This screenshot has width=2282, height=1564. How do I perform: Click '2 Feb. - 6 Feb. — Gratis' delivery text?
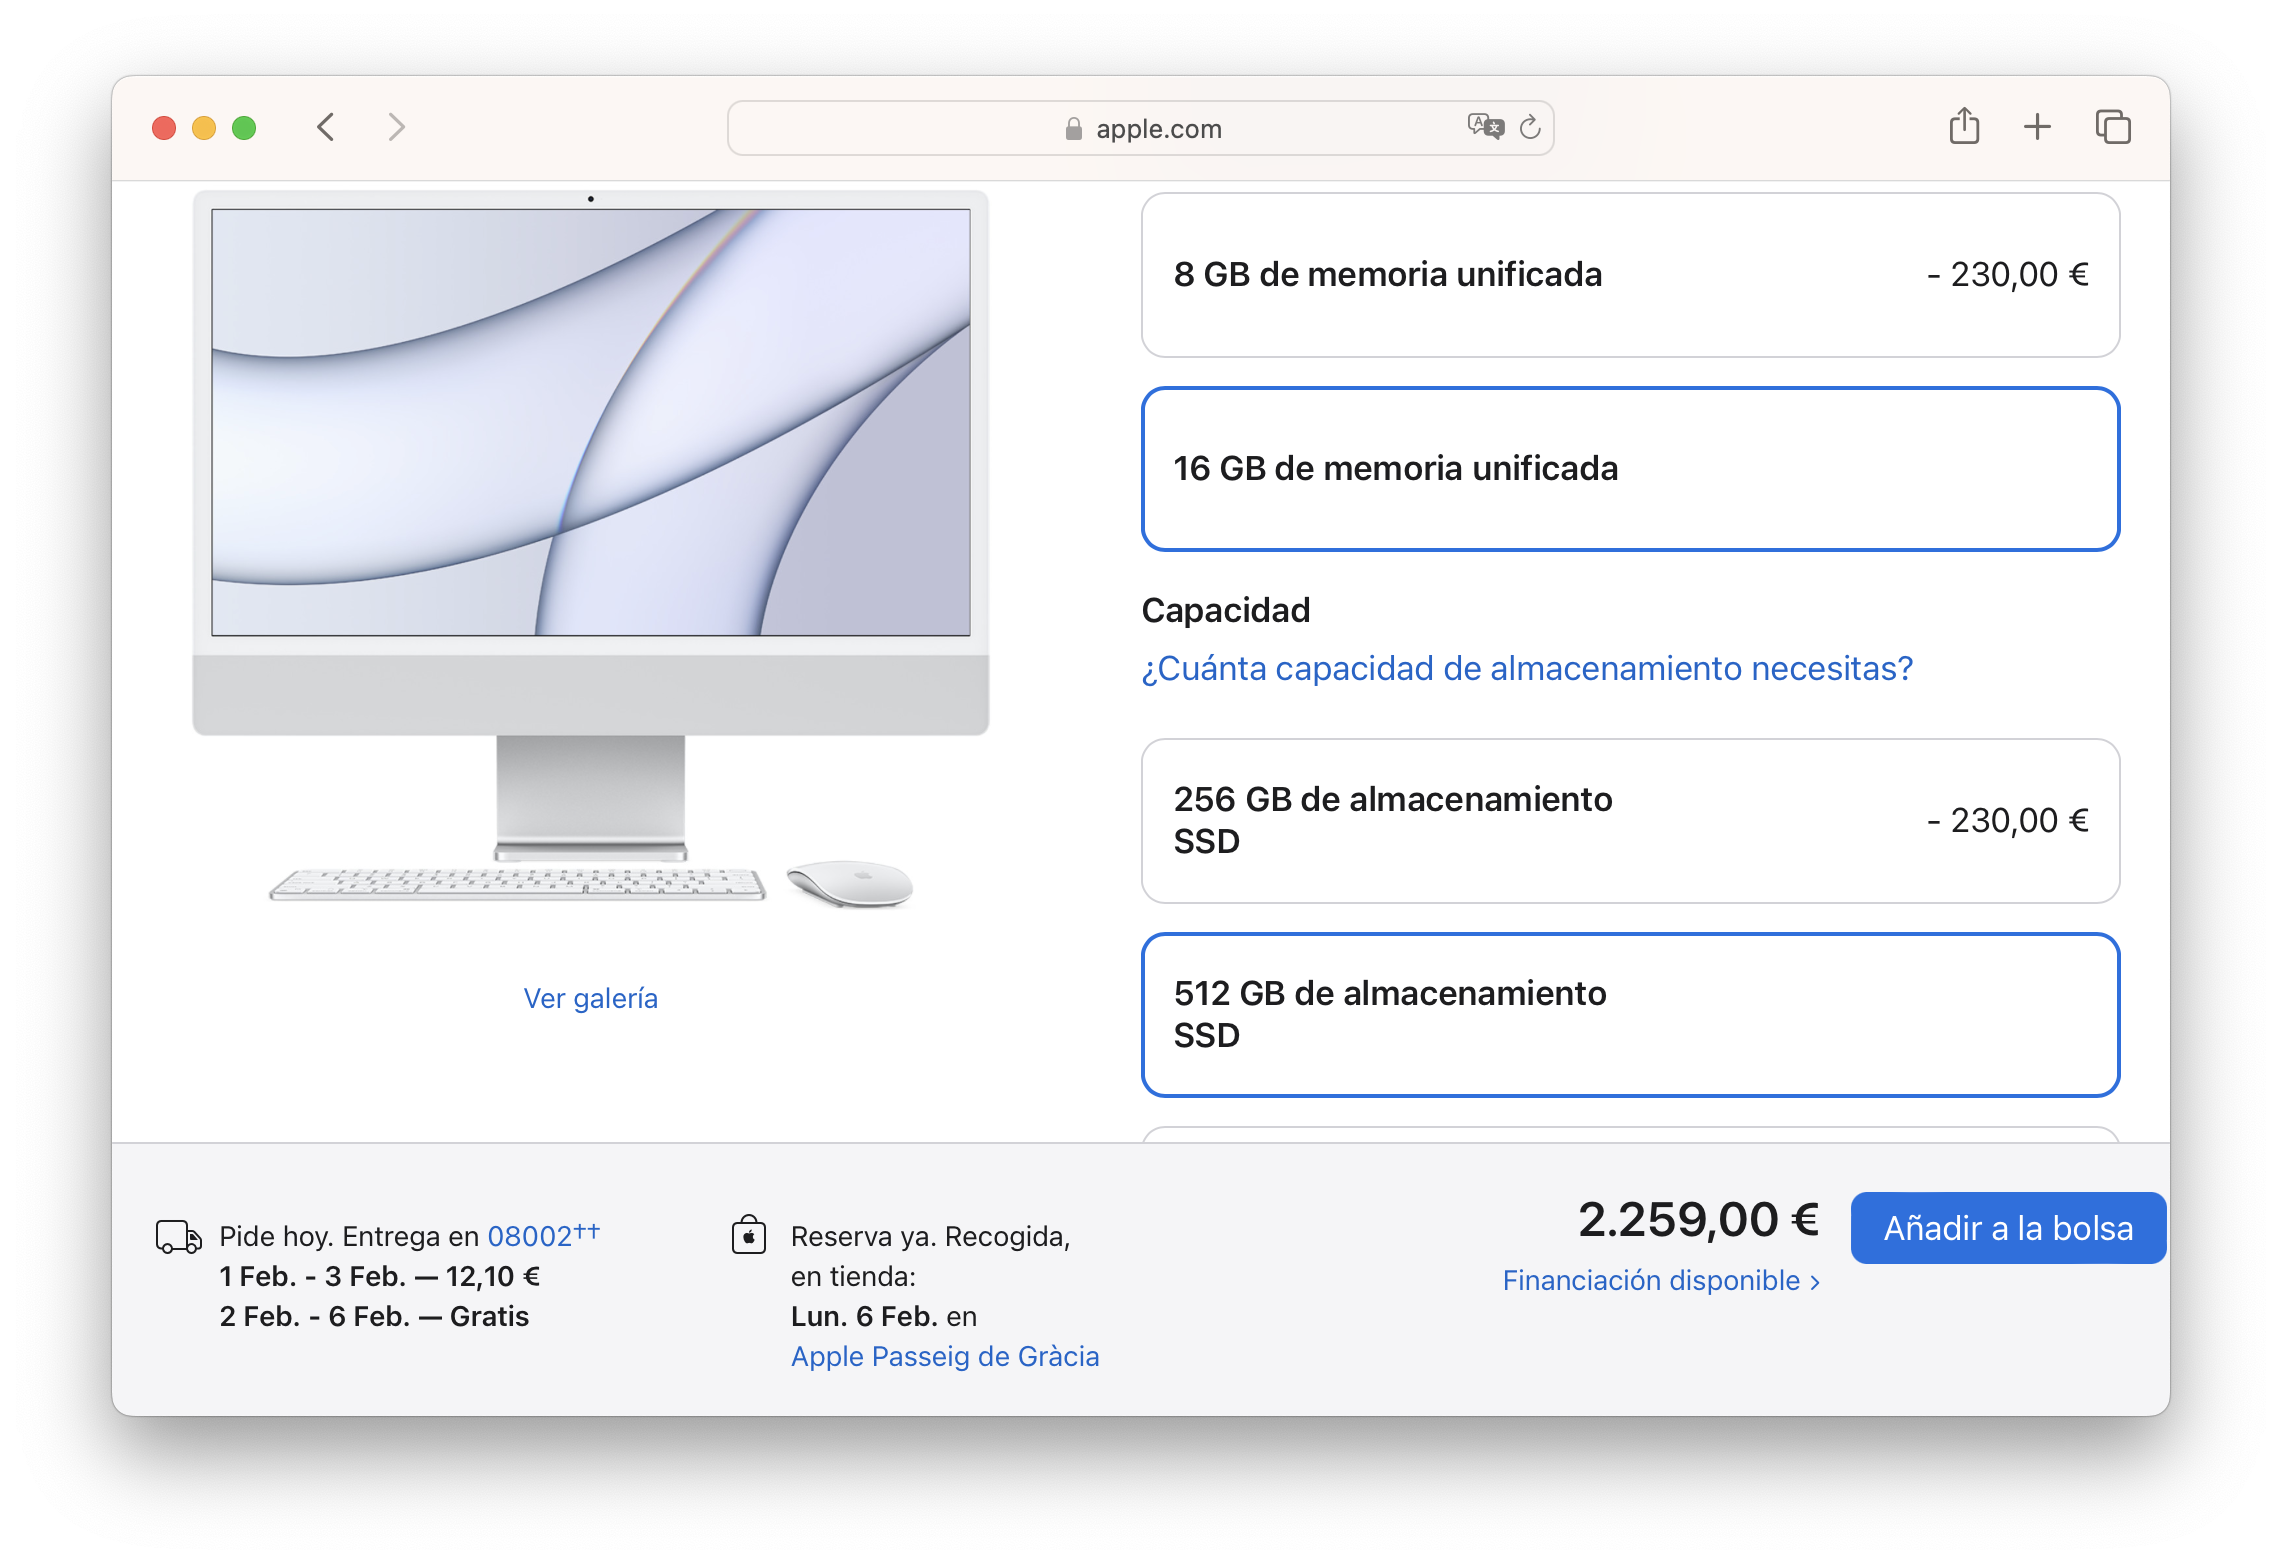coord(374,1316)
